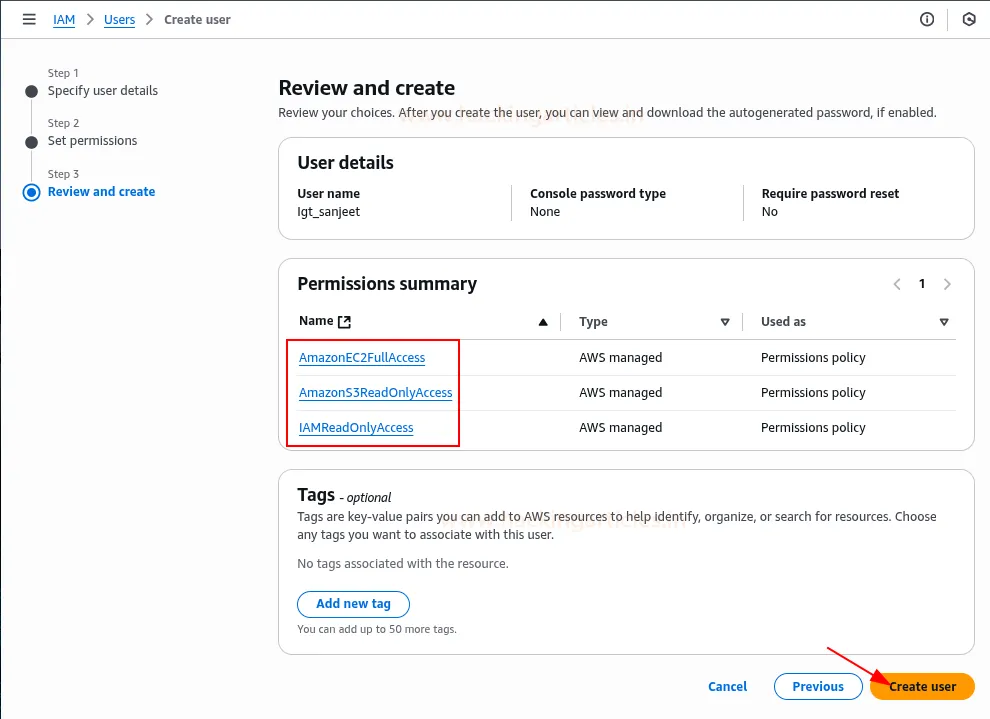
Task: Open the Type column sort dropdown
Action: click(725, 322)
